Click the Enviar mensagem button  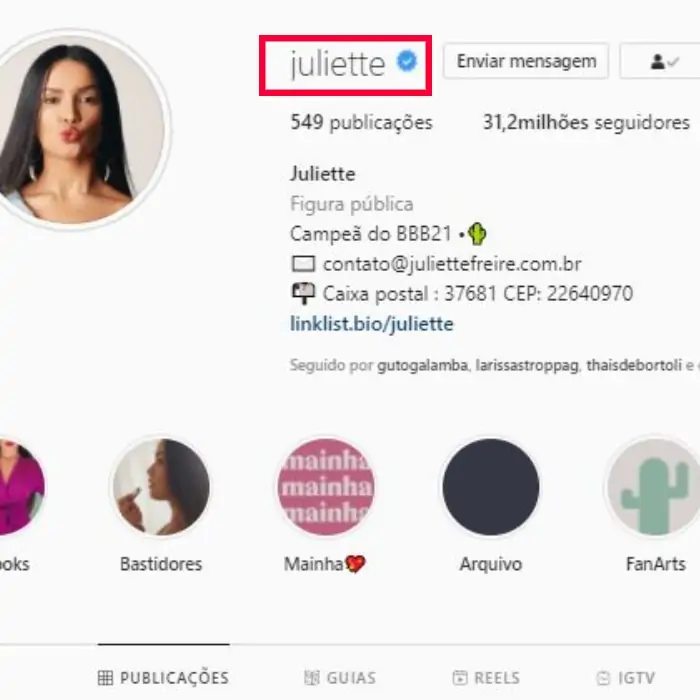tap(526, 62)
